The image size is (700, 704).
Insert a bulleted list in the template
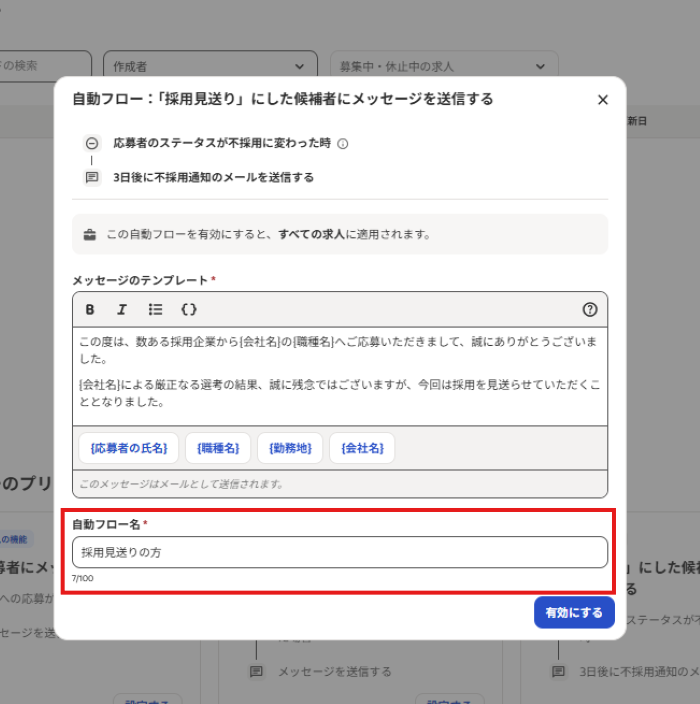click(155, 309)
